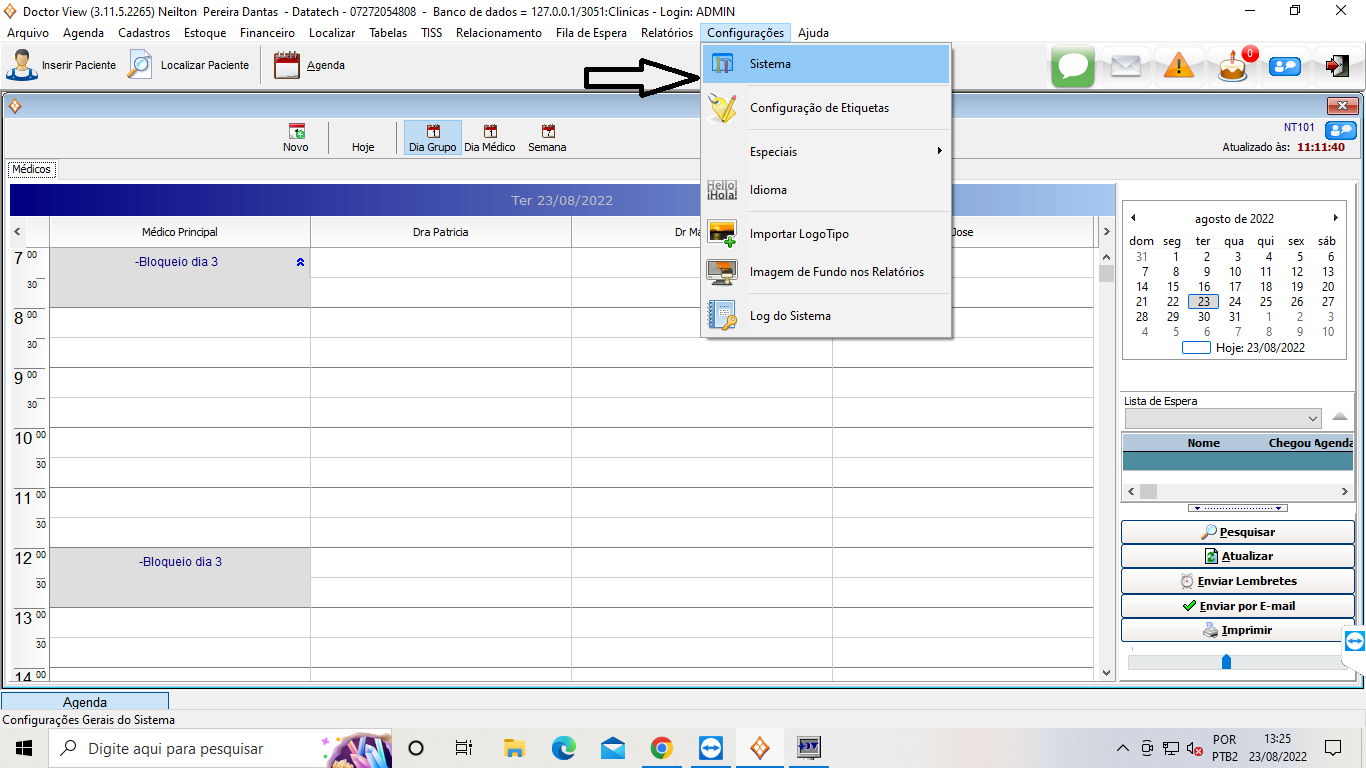Expand the Especiais submenu
Screen dimensions: 1366x768
pyautogui.click(x=826, y=152)
